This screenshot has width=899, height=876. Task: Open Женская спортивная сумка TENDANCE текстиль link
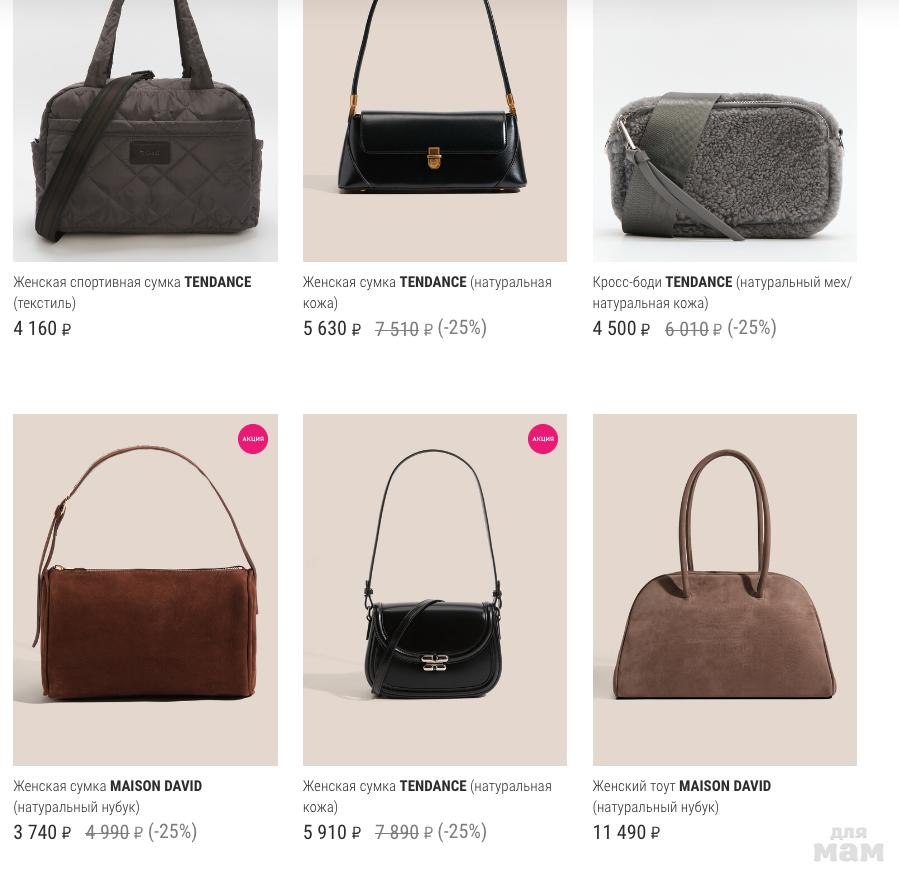(x=132, y=292)
